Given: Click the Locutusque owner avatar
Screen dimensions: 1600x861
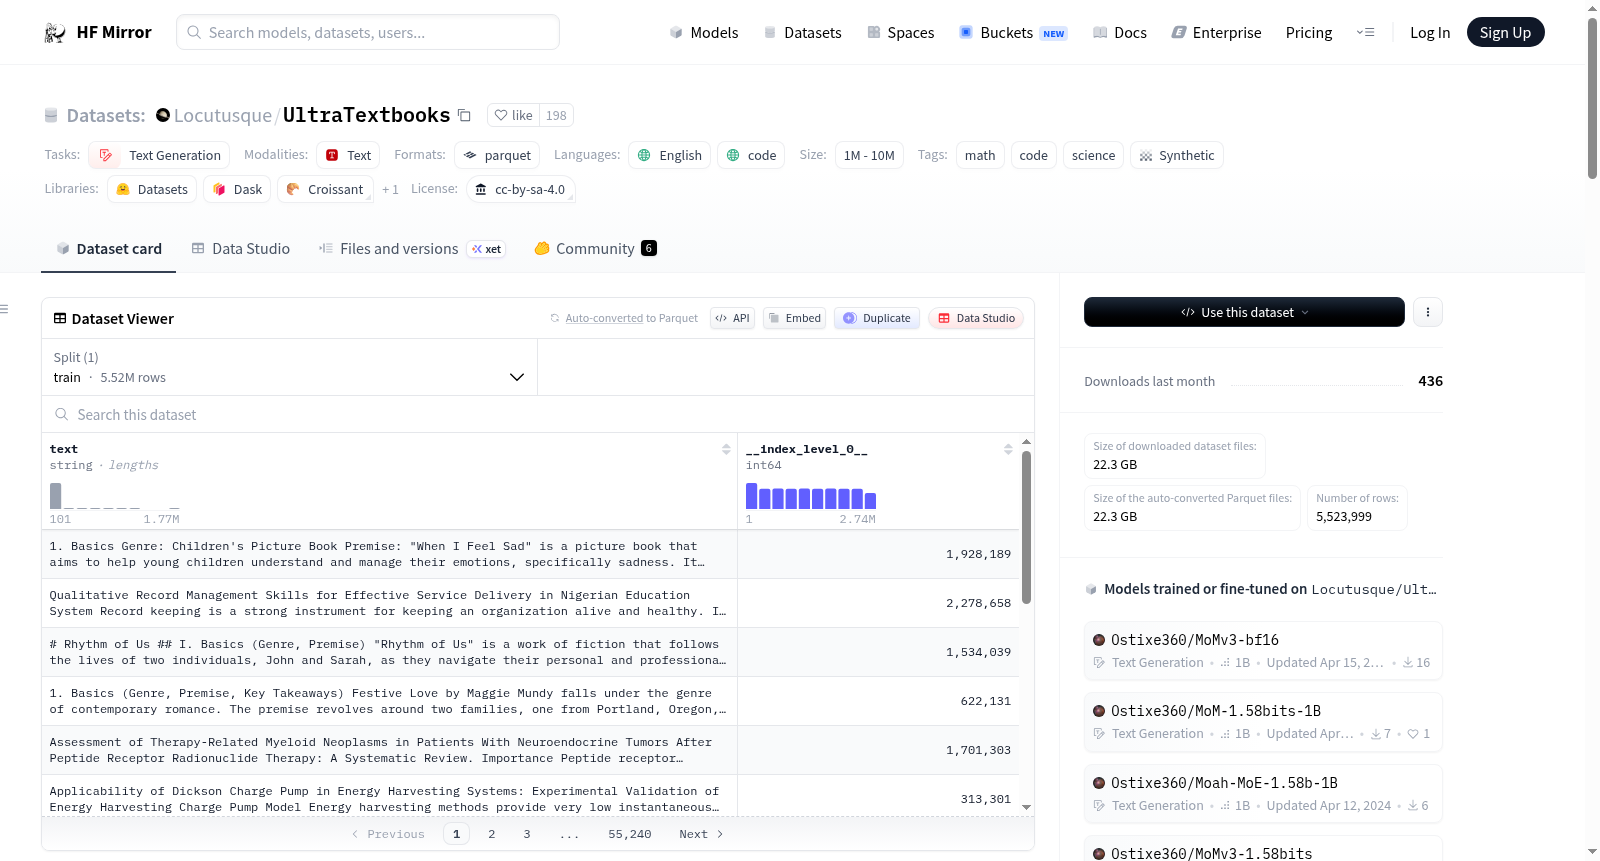Looking at the screenshot, I should (163, 115).
